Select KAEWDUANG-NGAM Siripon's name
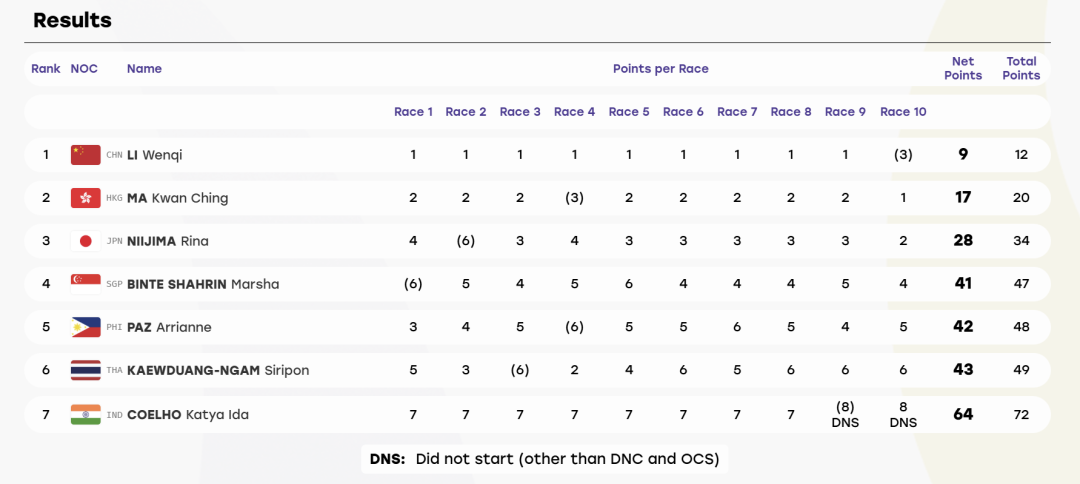1080x484 pixels. pos(218,370)
